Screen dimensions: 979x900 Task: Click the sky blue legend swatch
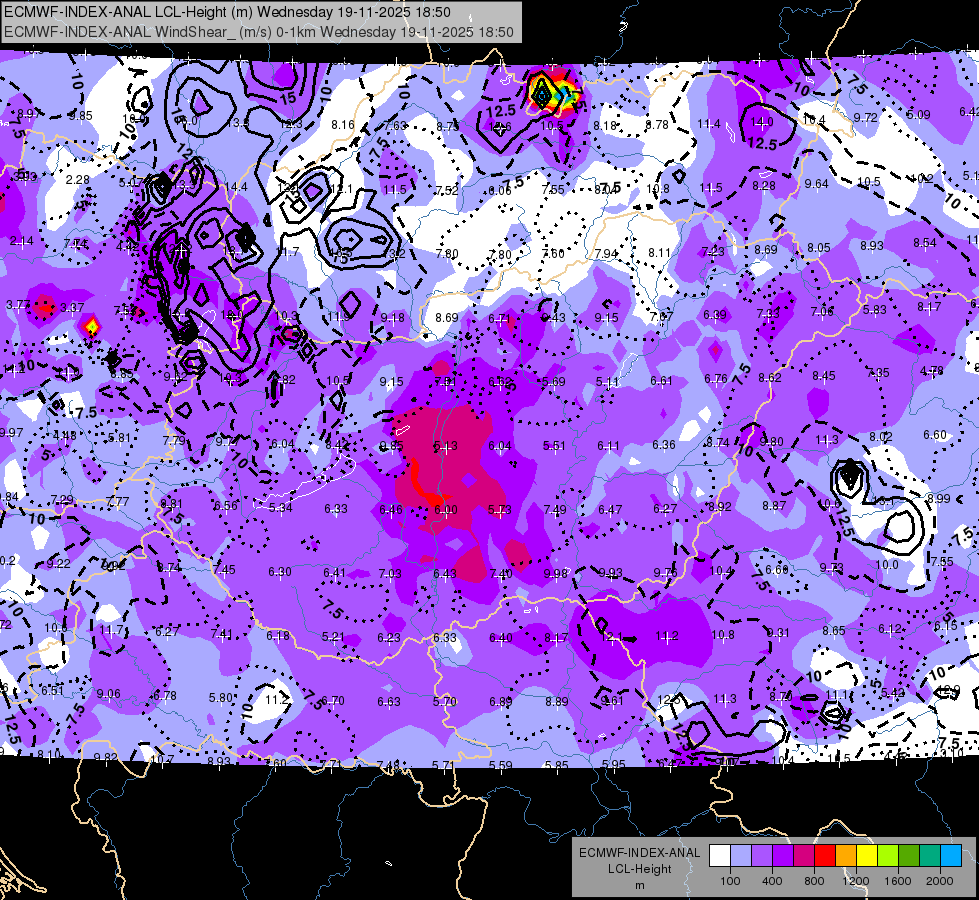tap(951, 856)
